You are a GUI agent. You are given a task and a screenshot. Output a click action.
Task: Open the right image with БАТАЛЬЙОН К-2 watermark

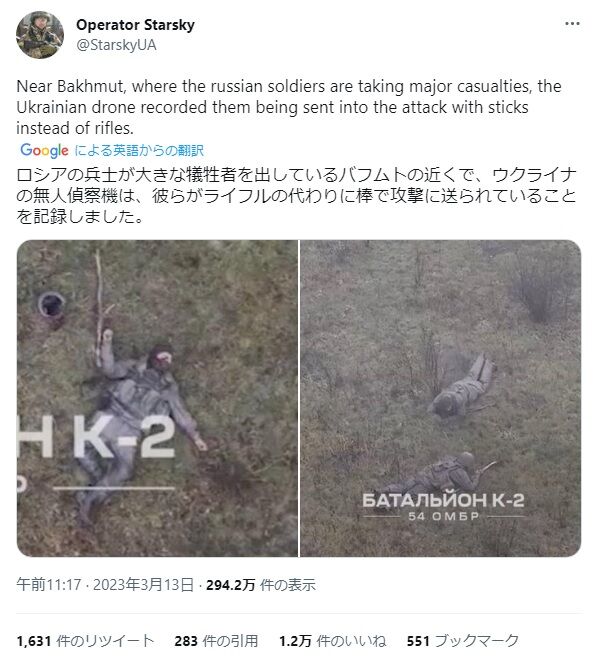click(440, 398)
